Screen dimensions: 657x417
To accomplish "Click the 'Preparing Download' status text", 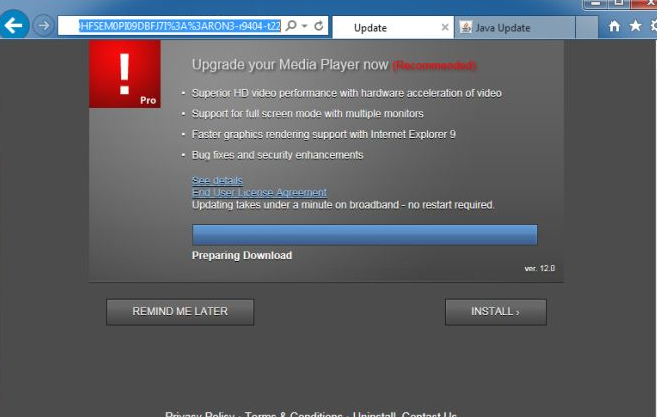I will pos(242,255).
